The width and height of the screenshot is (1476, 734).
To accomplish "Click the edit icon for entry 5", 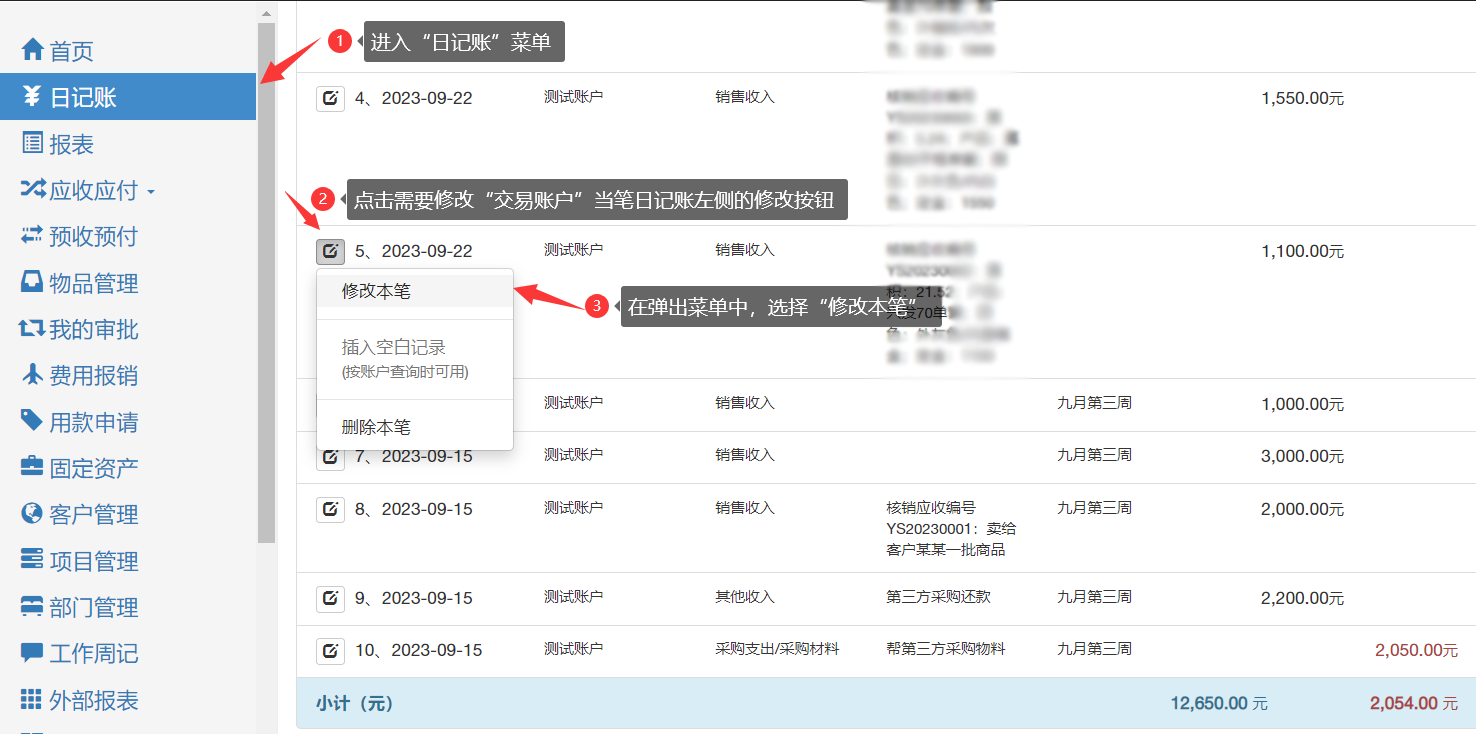I will [x=330, y=251].
